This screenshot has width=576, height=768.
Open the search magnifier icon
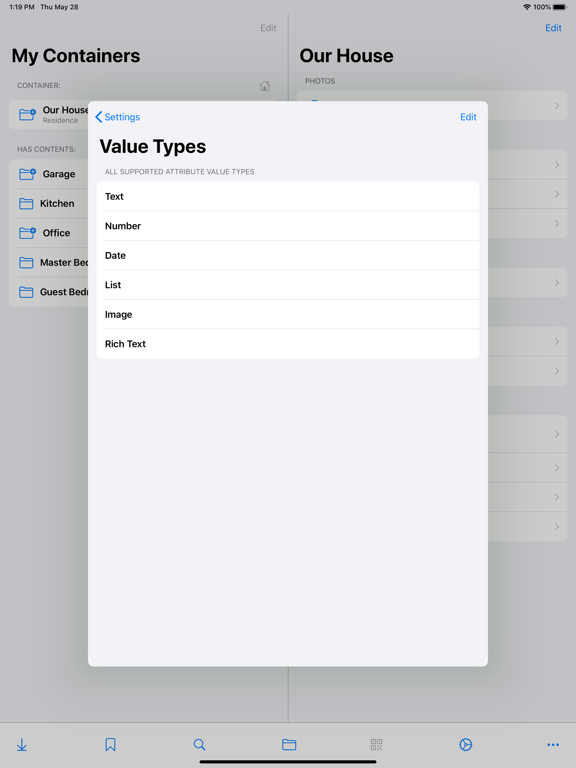[199, 745]
